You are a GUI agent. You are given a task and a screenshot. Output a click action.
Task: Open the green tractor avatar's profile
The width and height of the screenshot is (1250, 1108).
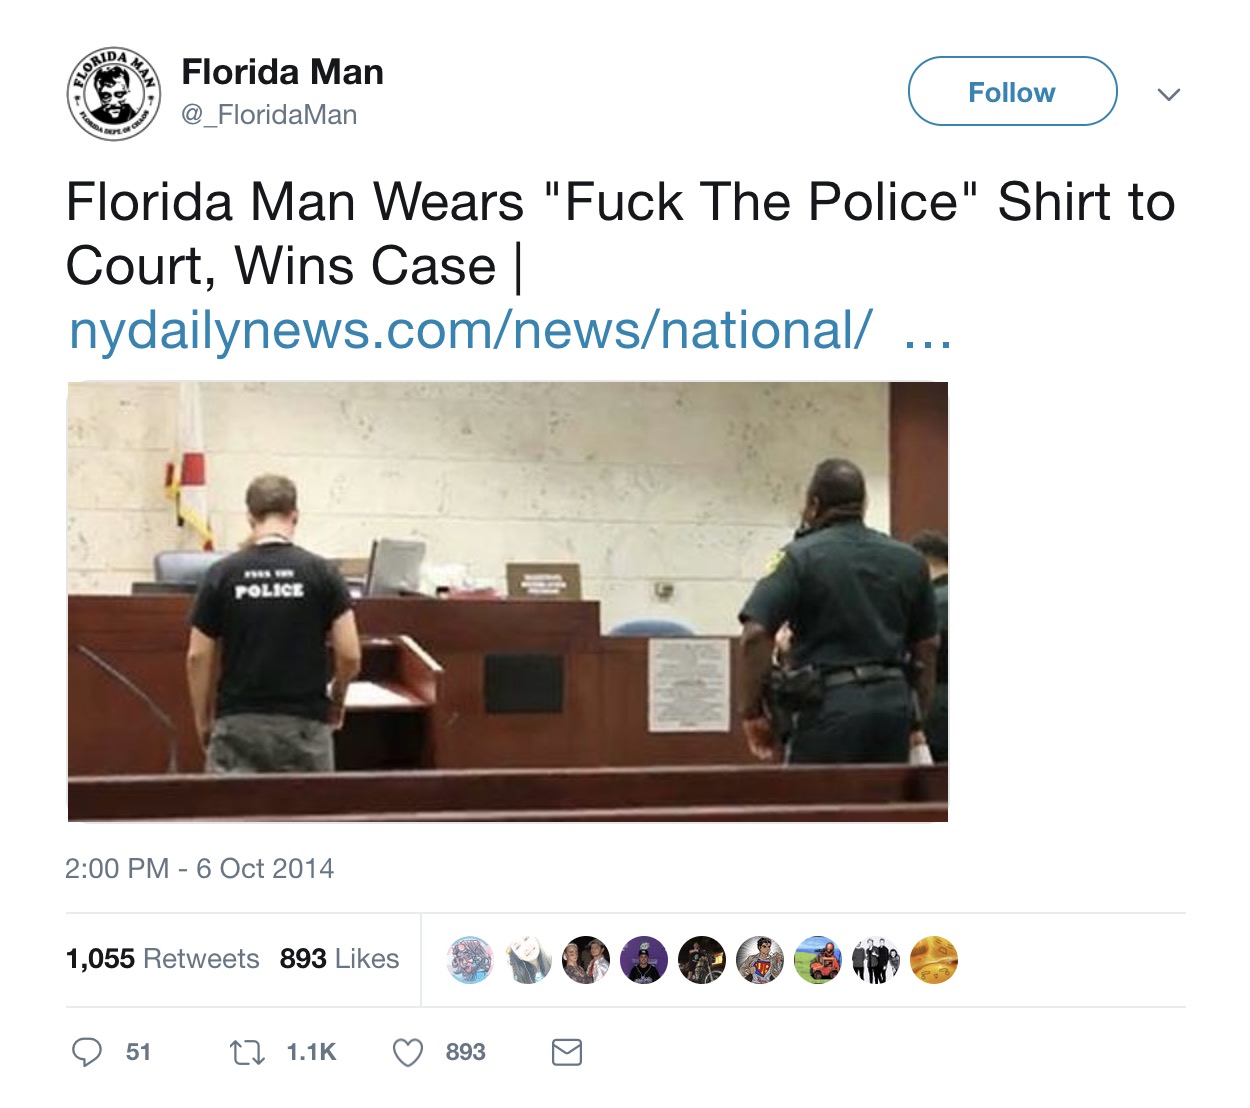(818, 960)
